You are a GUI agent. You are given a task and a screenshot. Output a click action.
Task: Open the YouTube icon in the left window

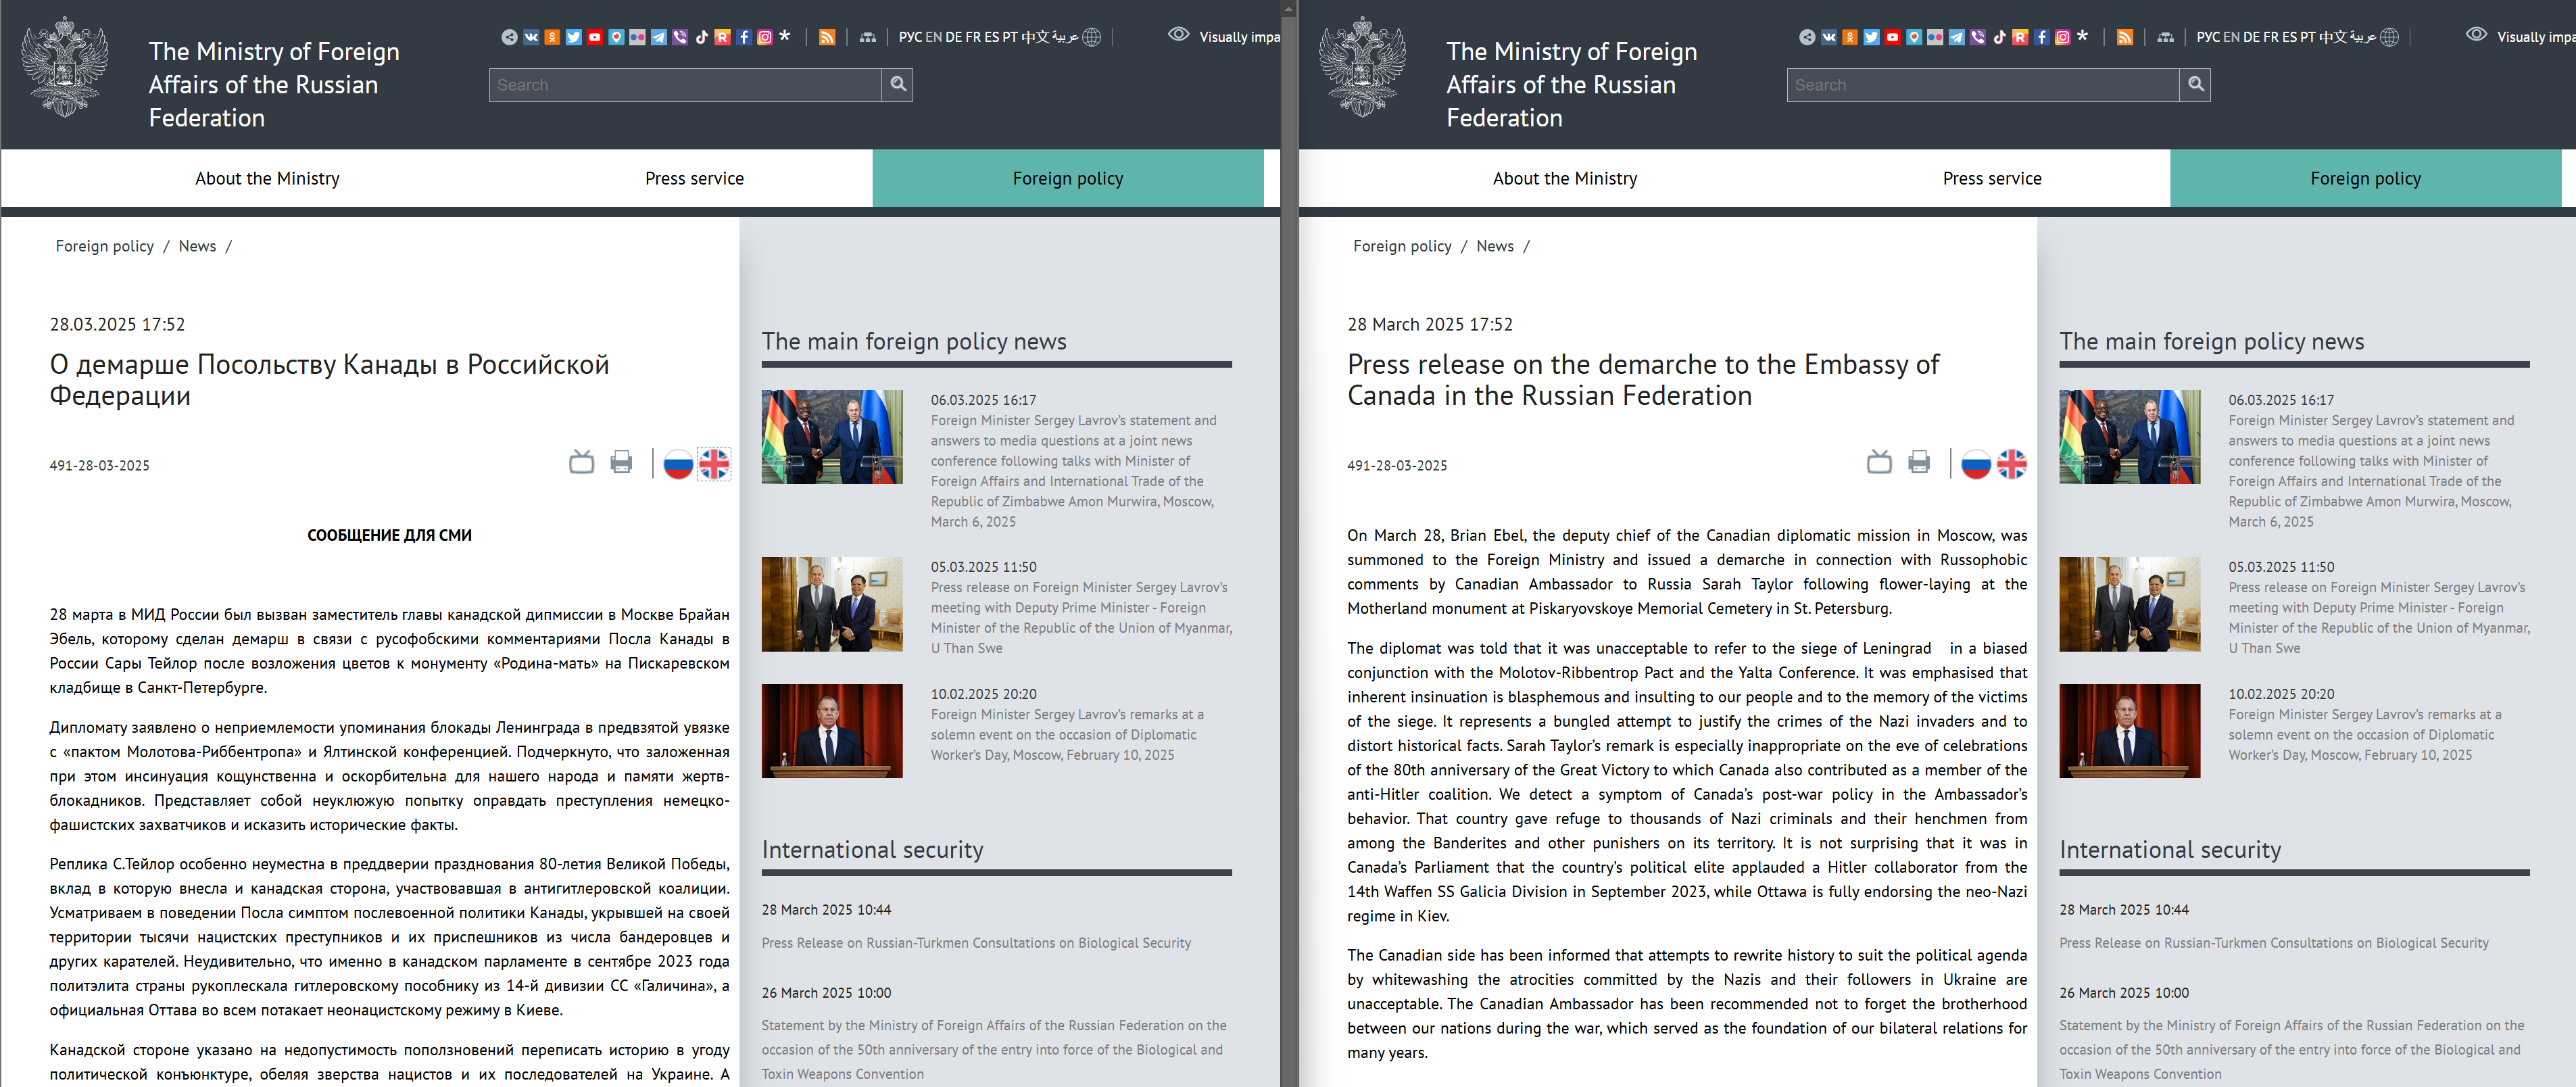click(595, 37)
